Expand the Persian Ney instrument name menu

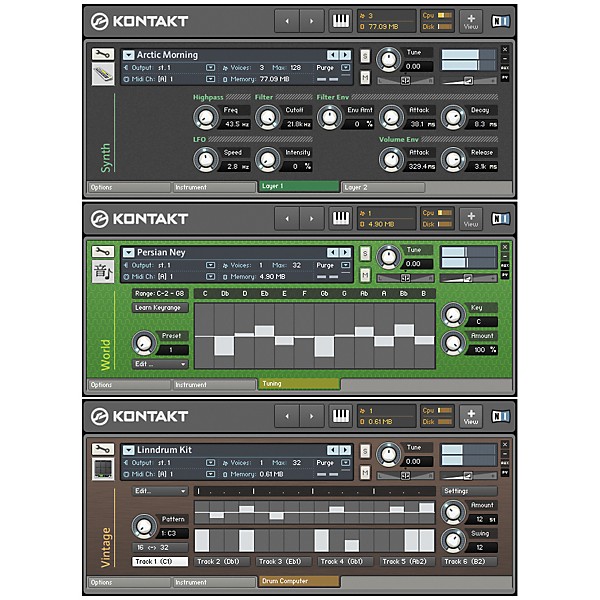128,253
